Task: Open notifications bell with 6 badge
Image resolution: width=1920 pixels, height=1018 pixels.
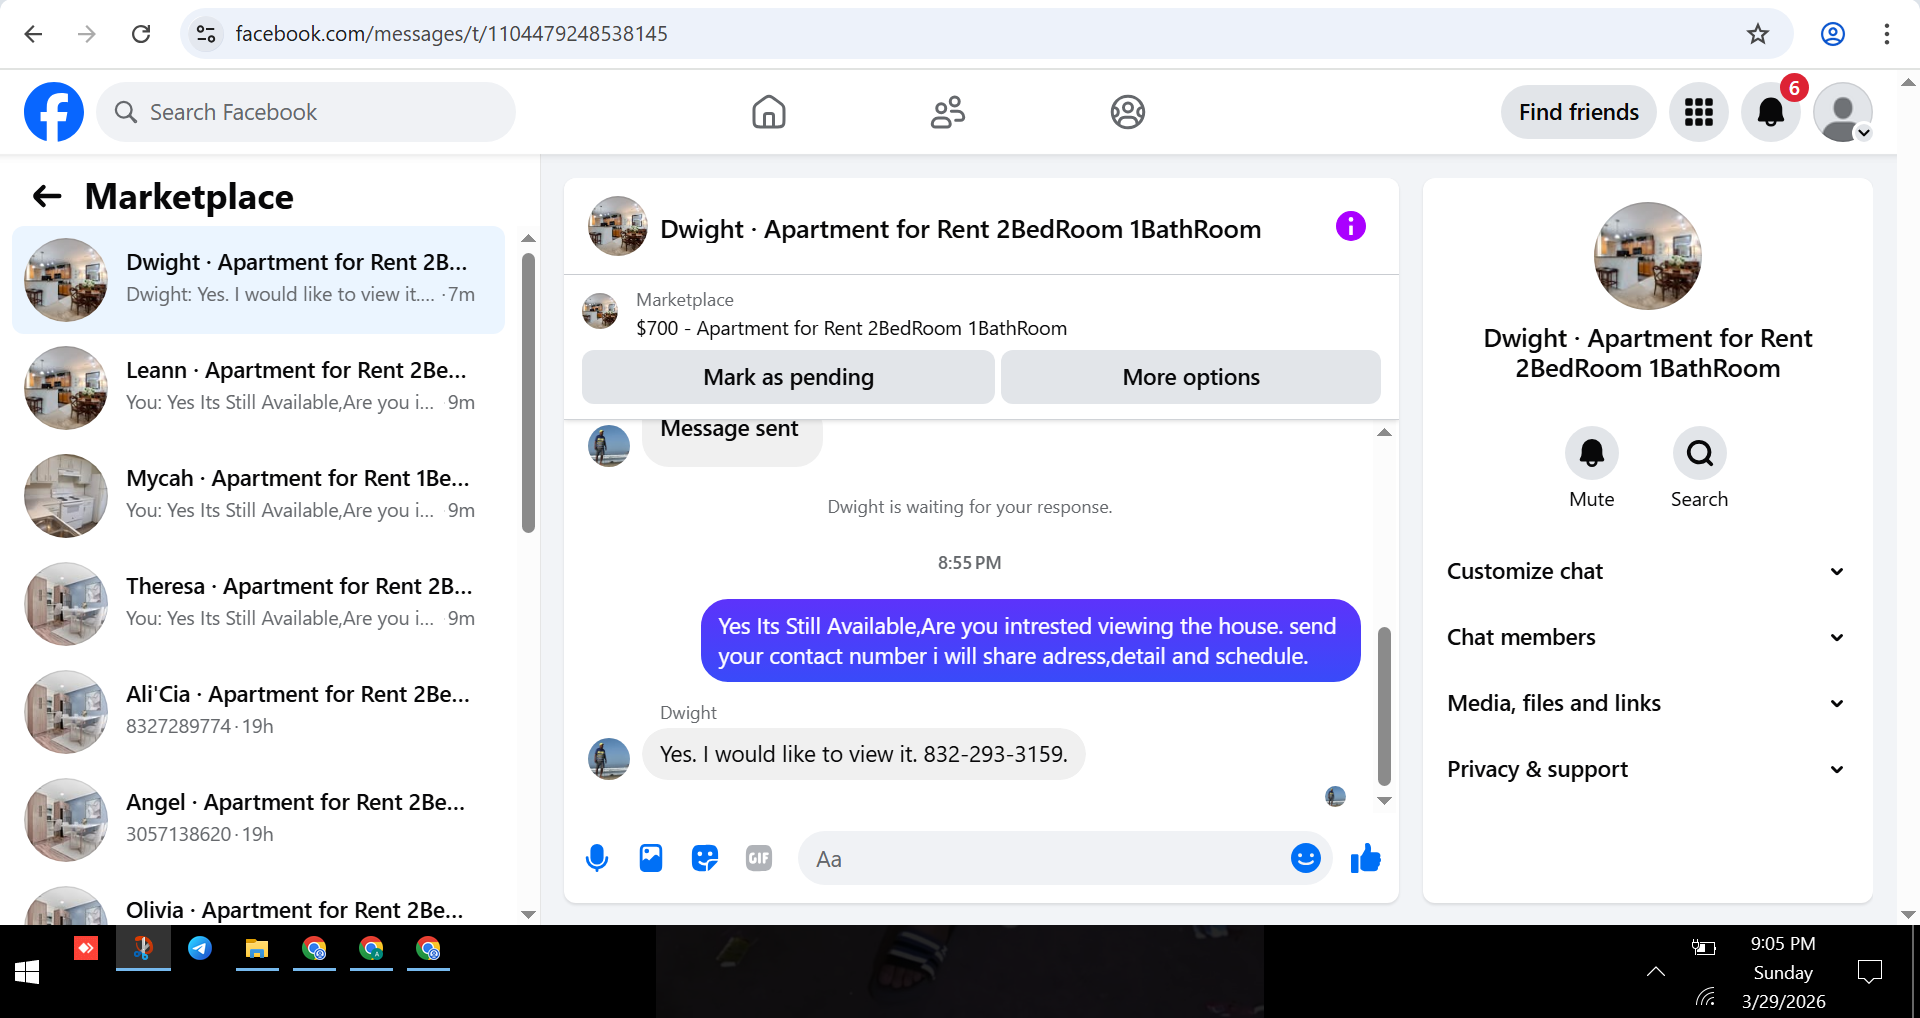Action: coord(1771,112)
